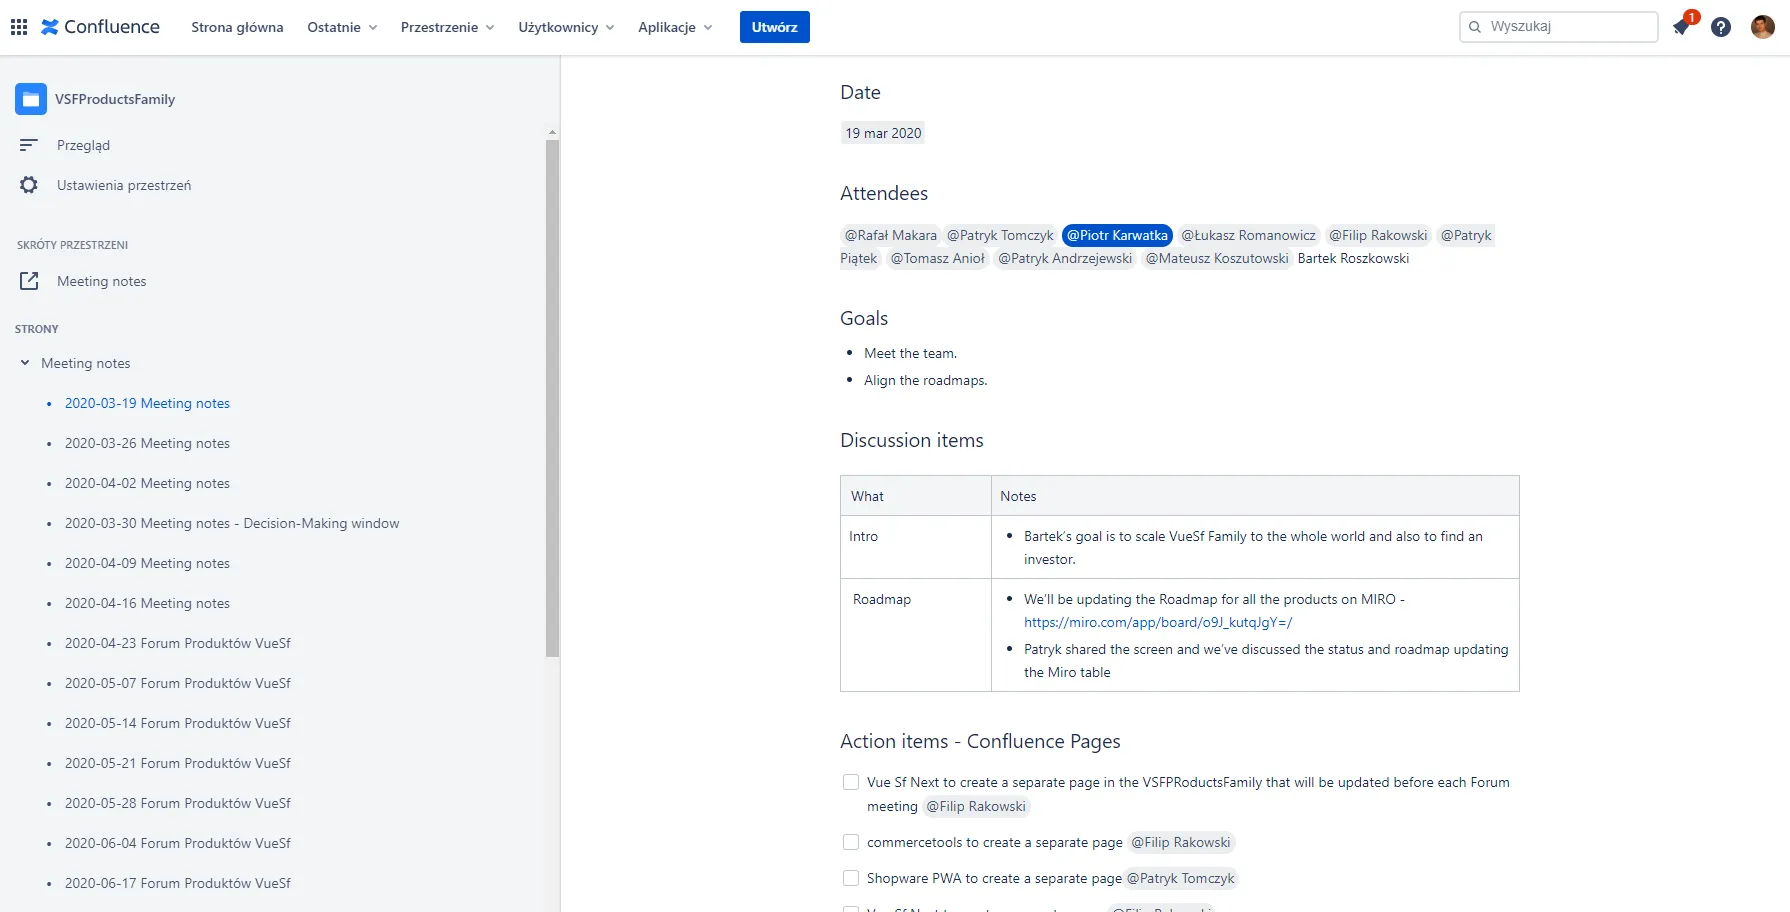Click the Ustawienia przestrzeń gear icon
Image resolution: width=1790 pixels, height=912 pixels.
click(x=29, y=185)
